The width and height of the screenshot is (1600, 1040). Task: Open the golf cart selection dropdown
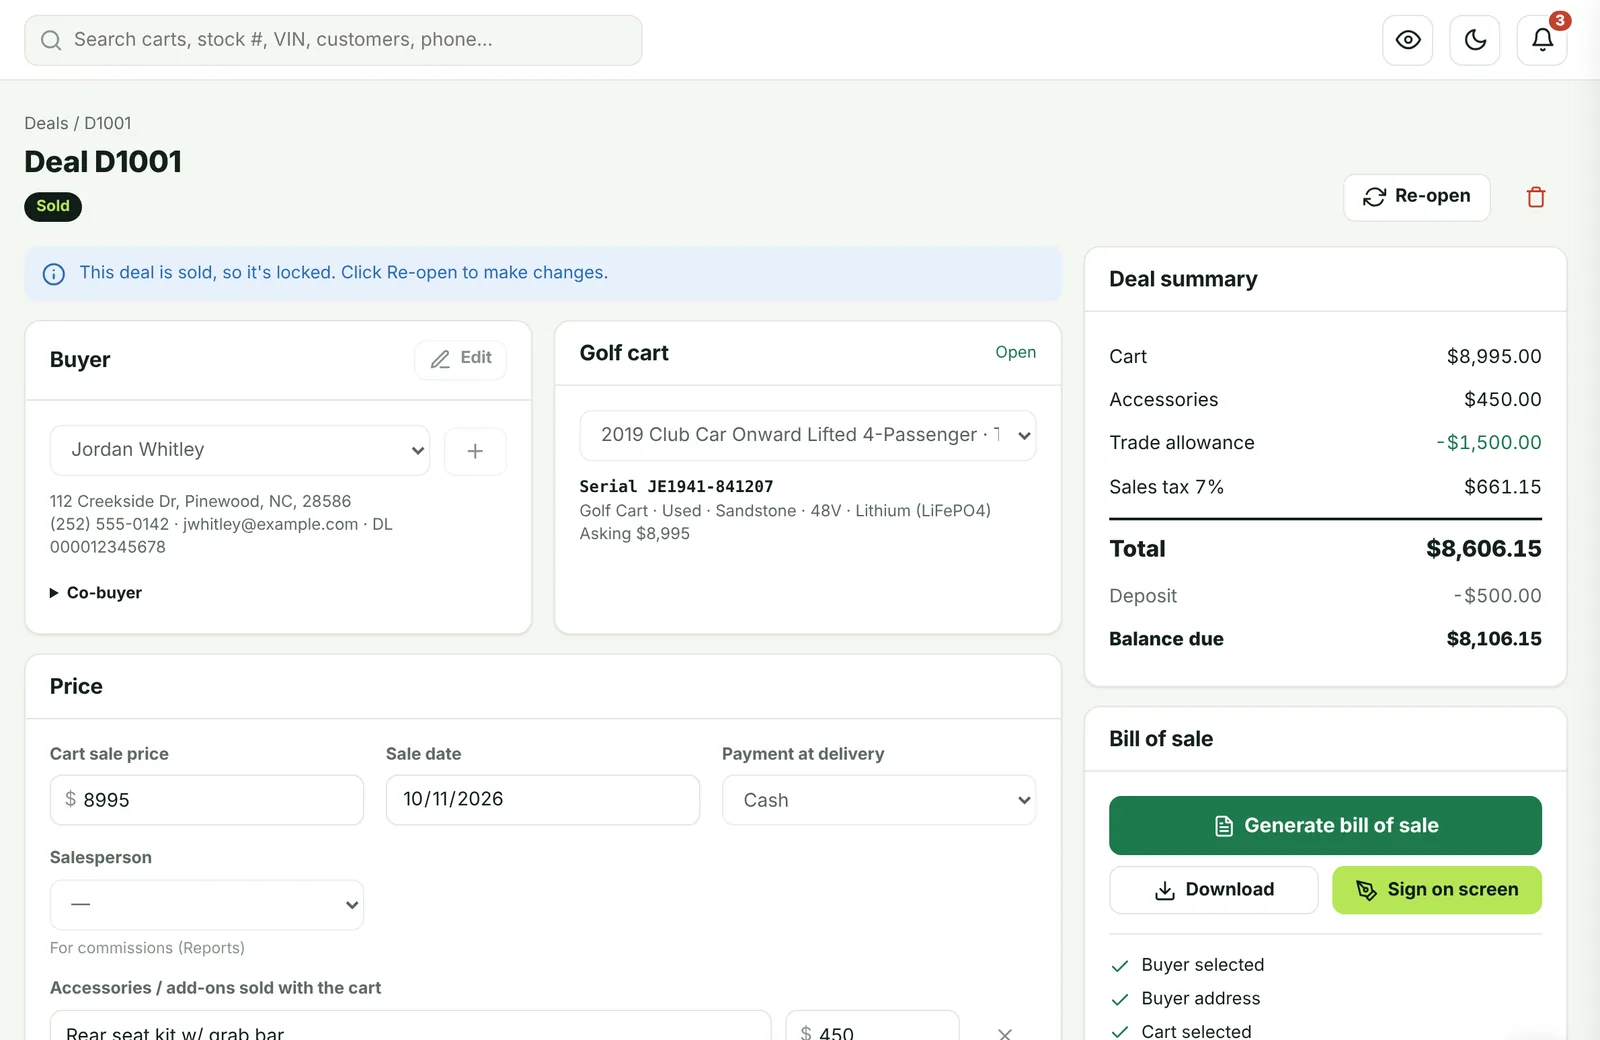808,436
